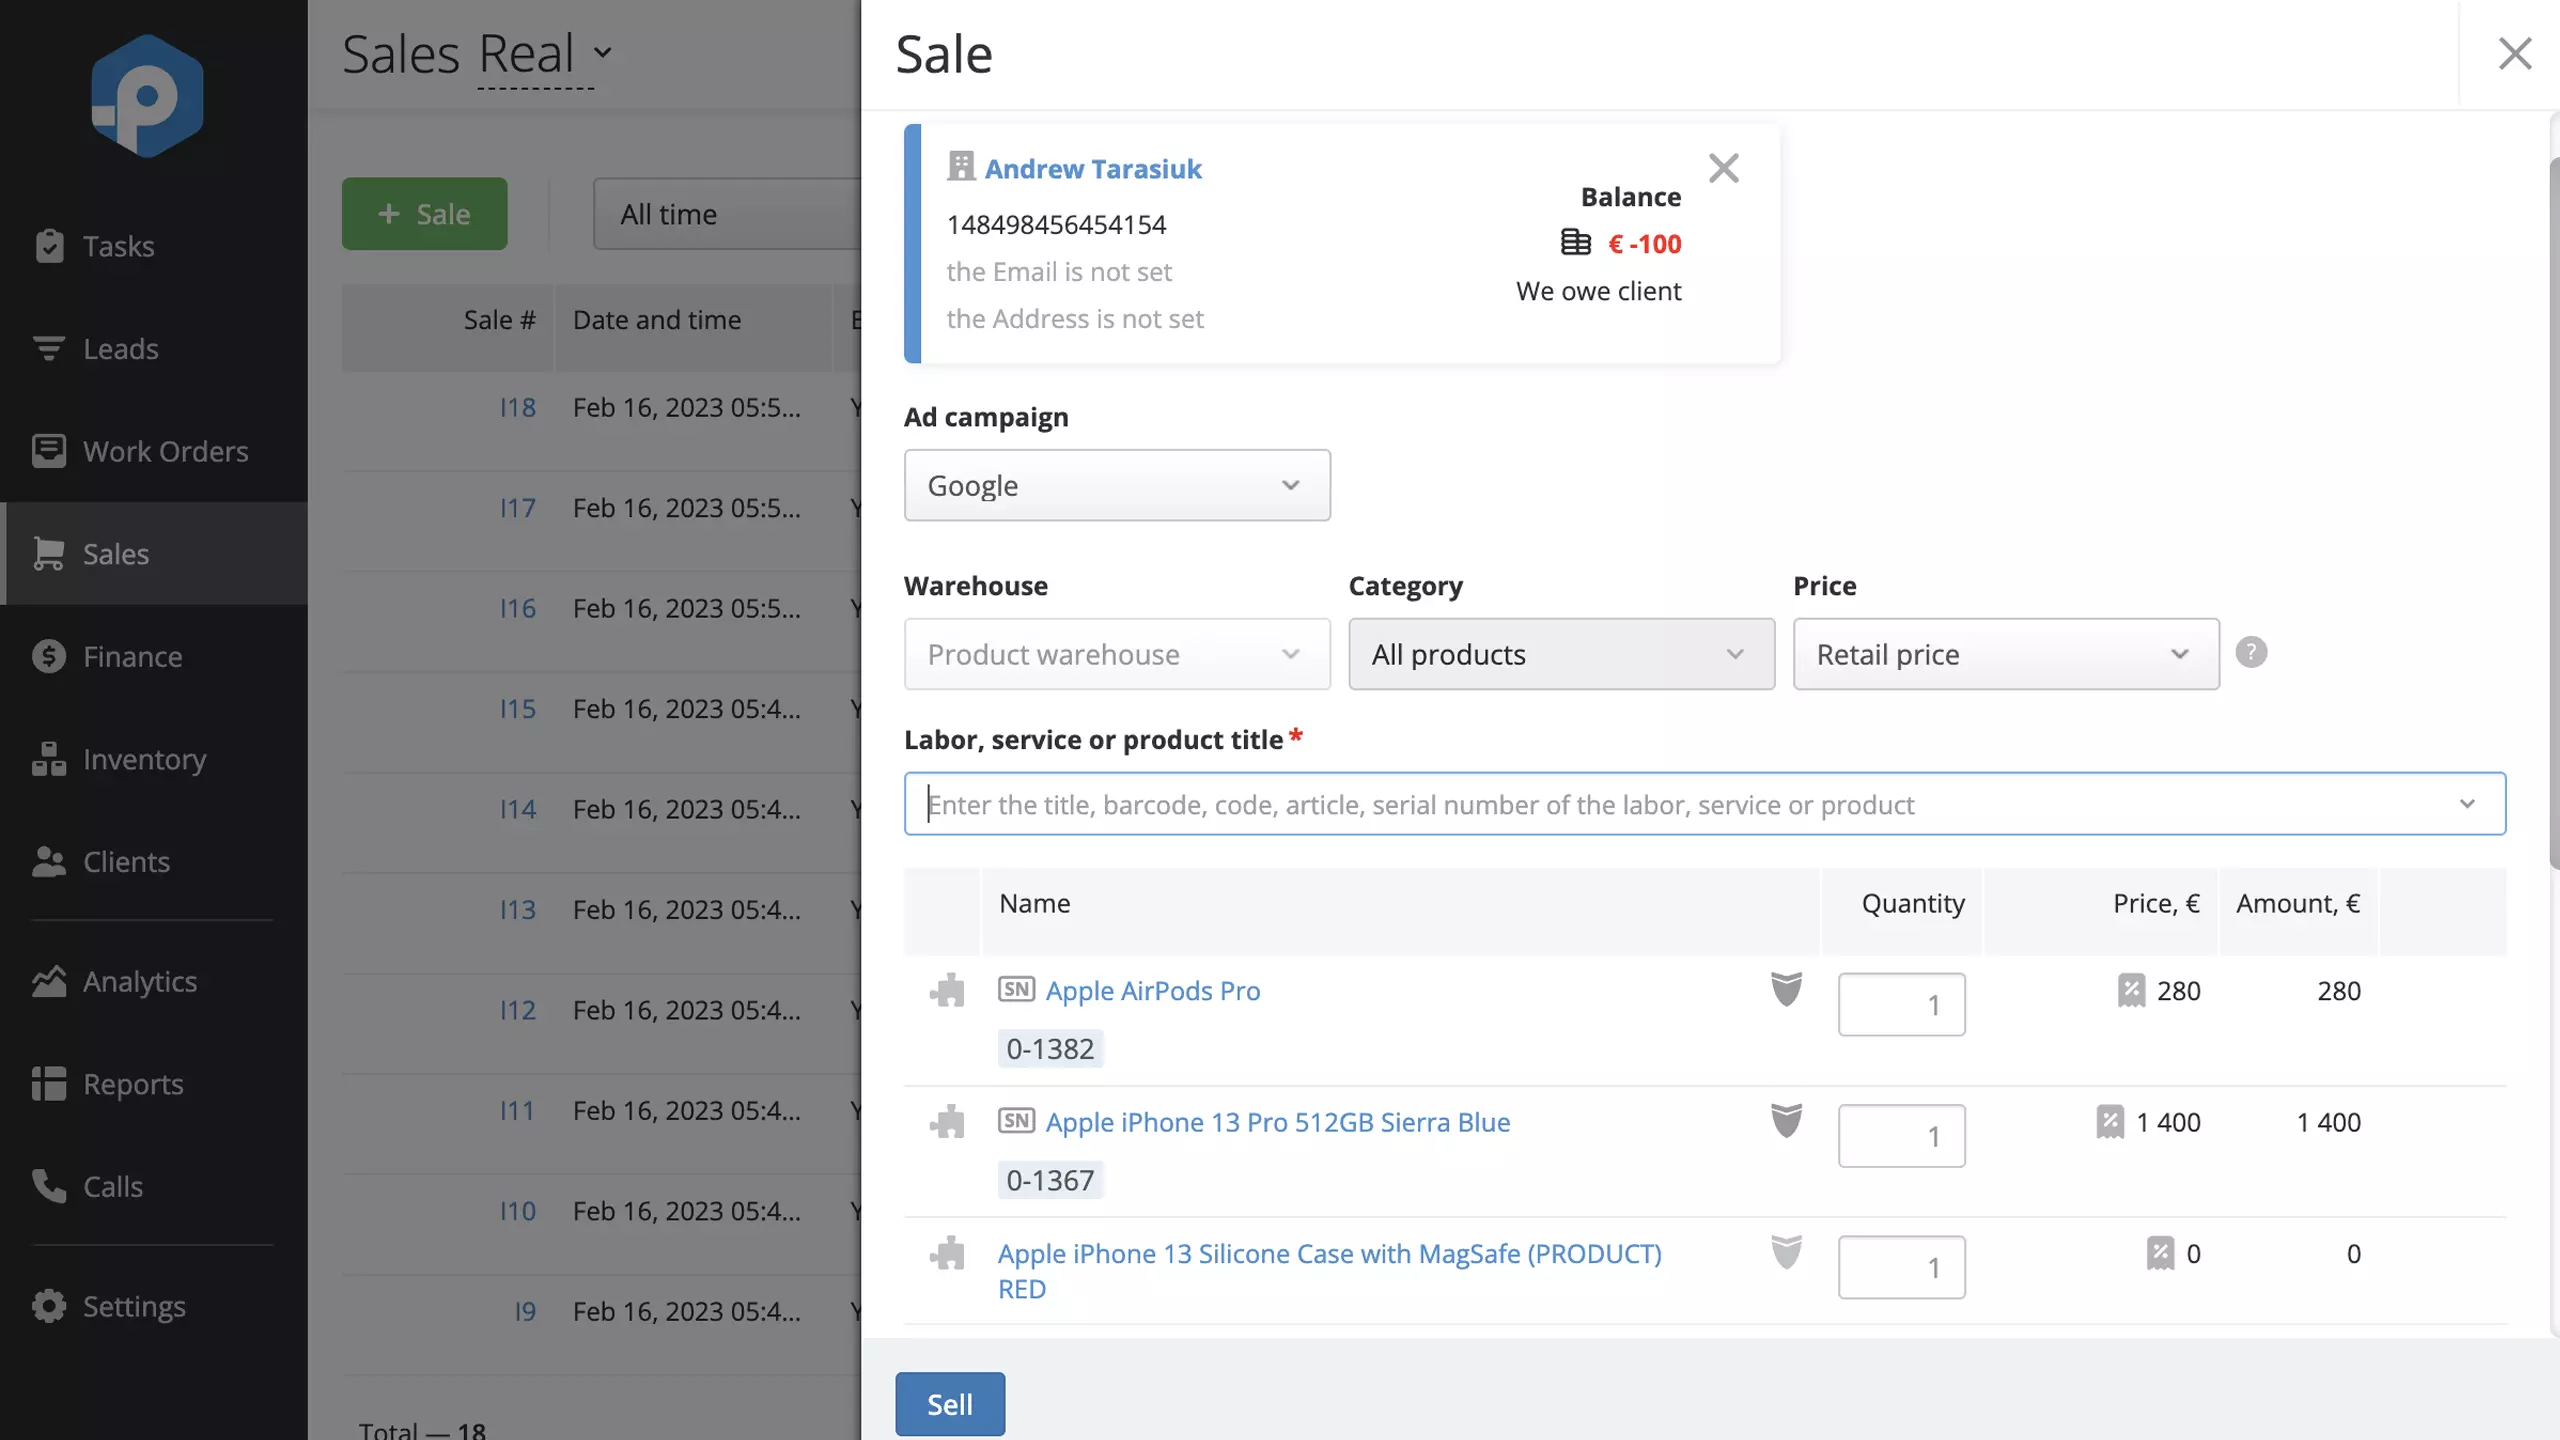Click the blue Sell button
This screenshot has height=1440, width=2560.
[949, 1404]
